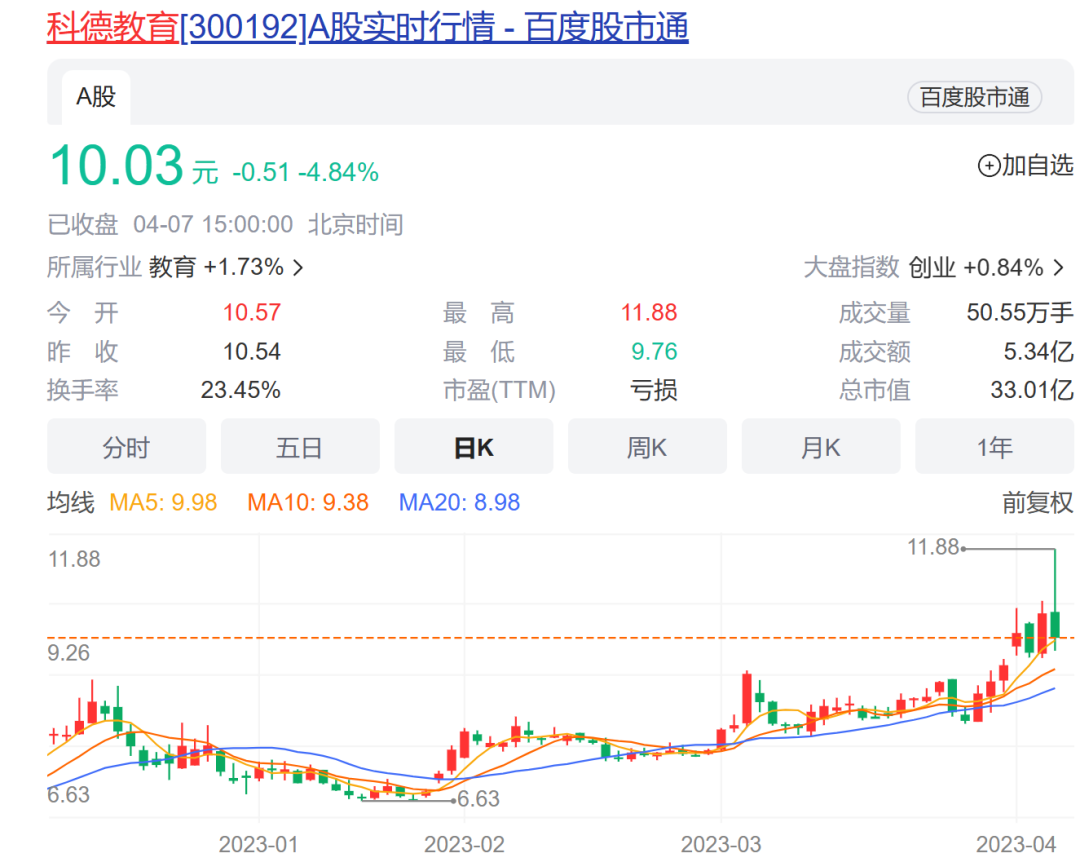Switch chart to 1年 view
1080x862 pixels.
pyautogui.click(x=994, y=447)
